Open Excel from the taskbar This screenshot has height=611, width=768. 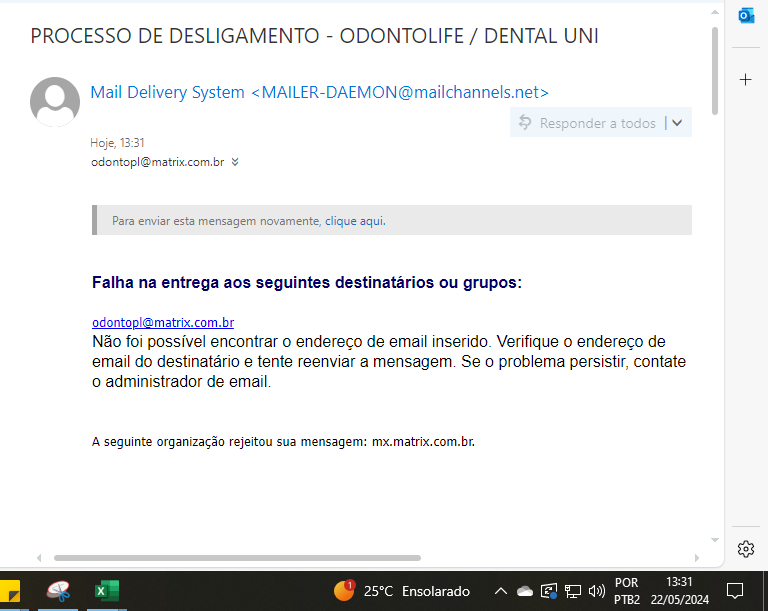click(x=107, y=590)
